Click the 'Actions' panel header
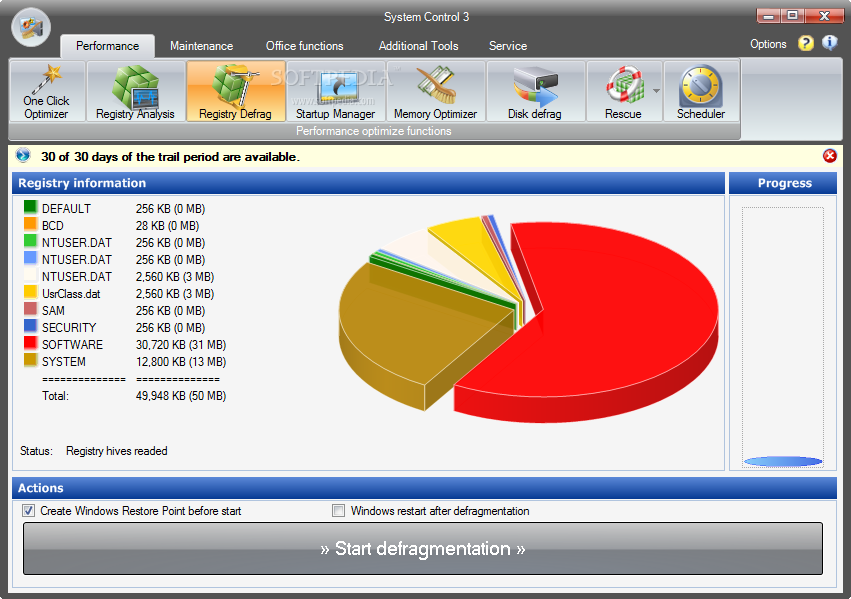 tap(424, 488)
